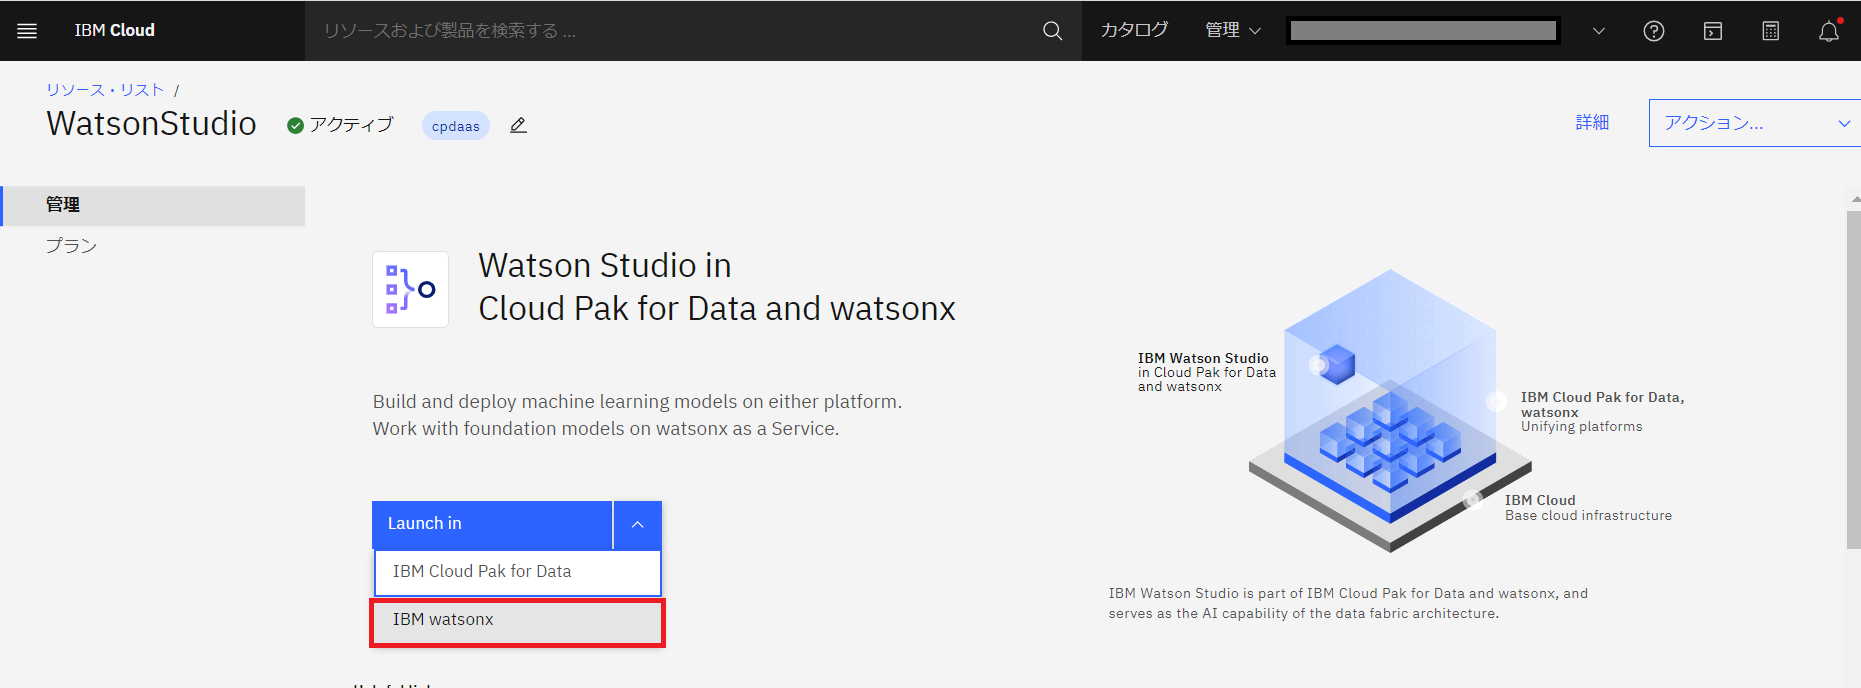Screen dimensions: 1861x688
Task: Collapse the Launch in chevron menu
Action: (638, 524)
